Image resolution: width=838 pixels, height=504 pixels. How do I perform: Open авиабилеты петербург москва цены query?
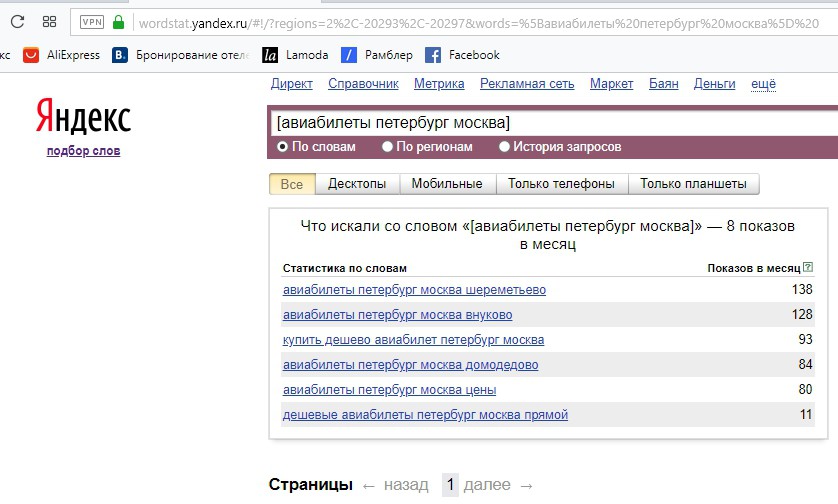389,390
